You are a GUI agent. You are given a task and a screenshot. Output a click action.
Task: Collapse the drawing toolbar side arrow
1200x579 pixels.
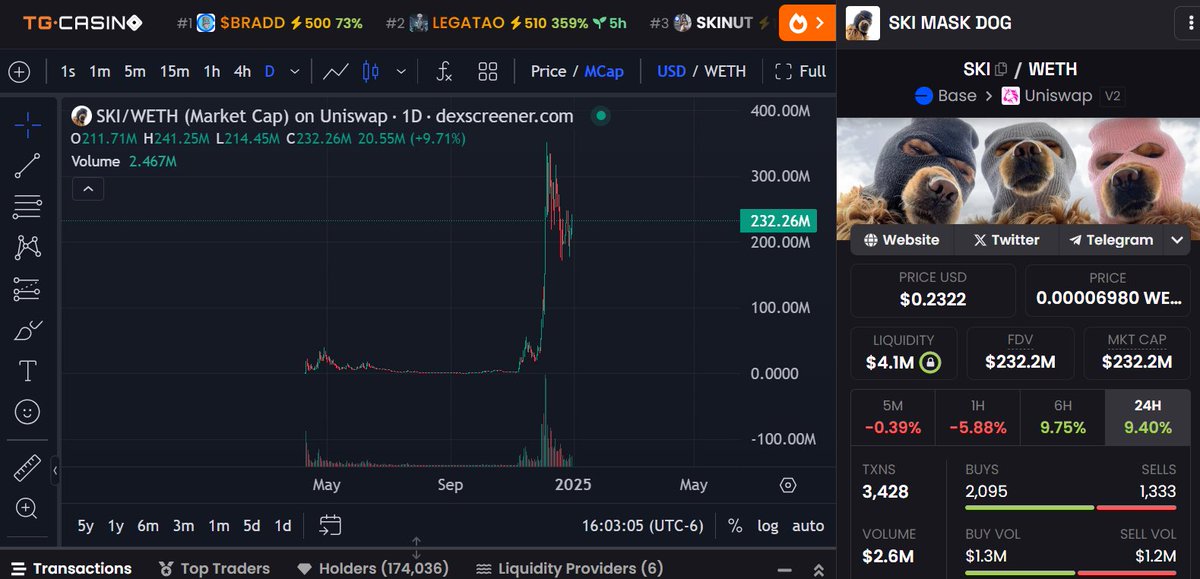point(56,469)
